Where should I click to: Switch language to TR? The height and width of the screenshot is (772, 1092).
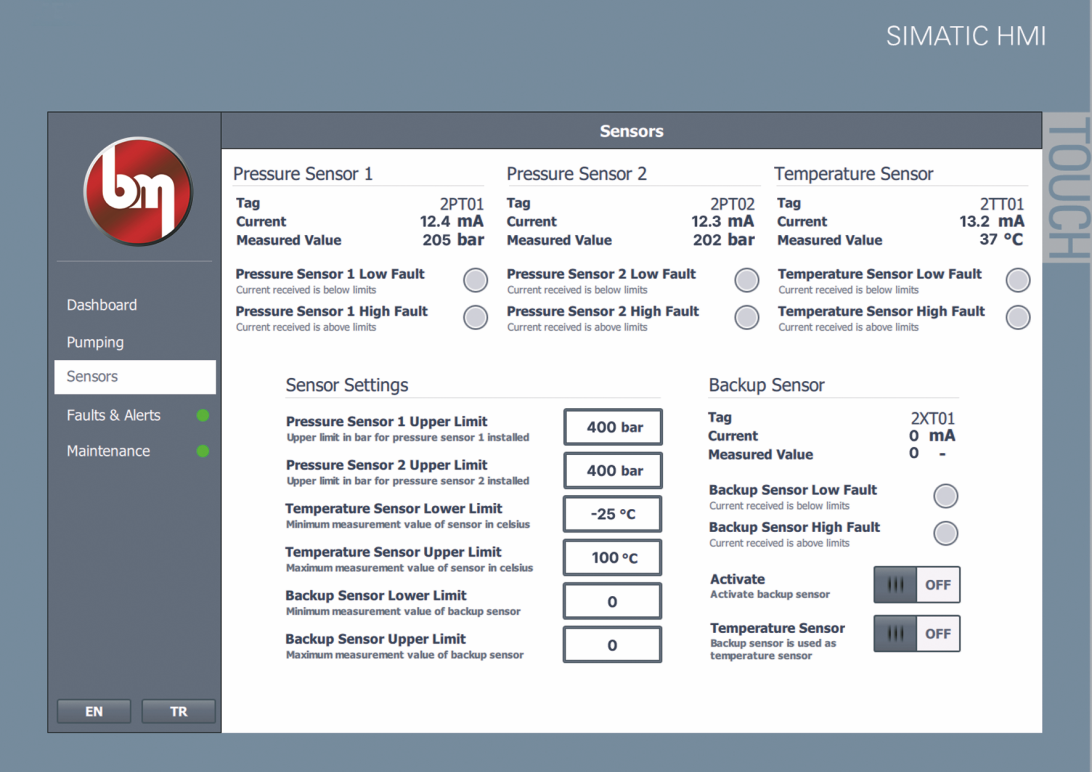178,711
